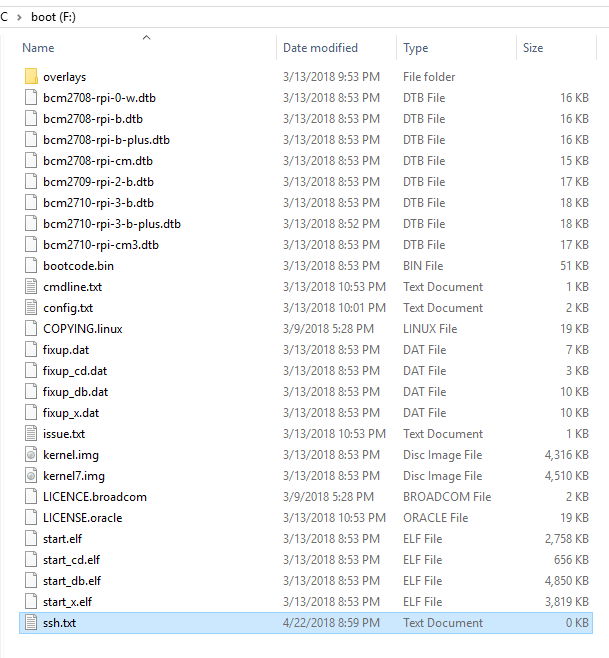Select the file name COPYING.linux

[82, 329]
